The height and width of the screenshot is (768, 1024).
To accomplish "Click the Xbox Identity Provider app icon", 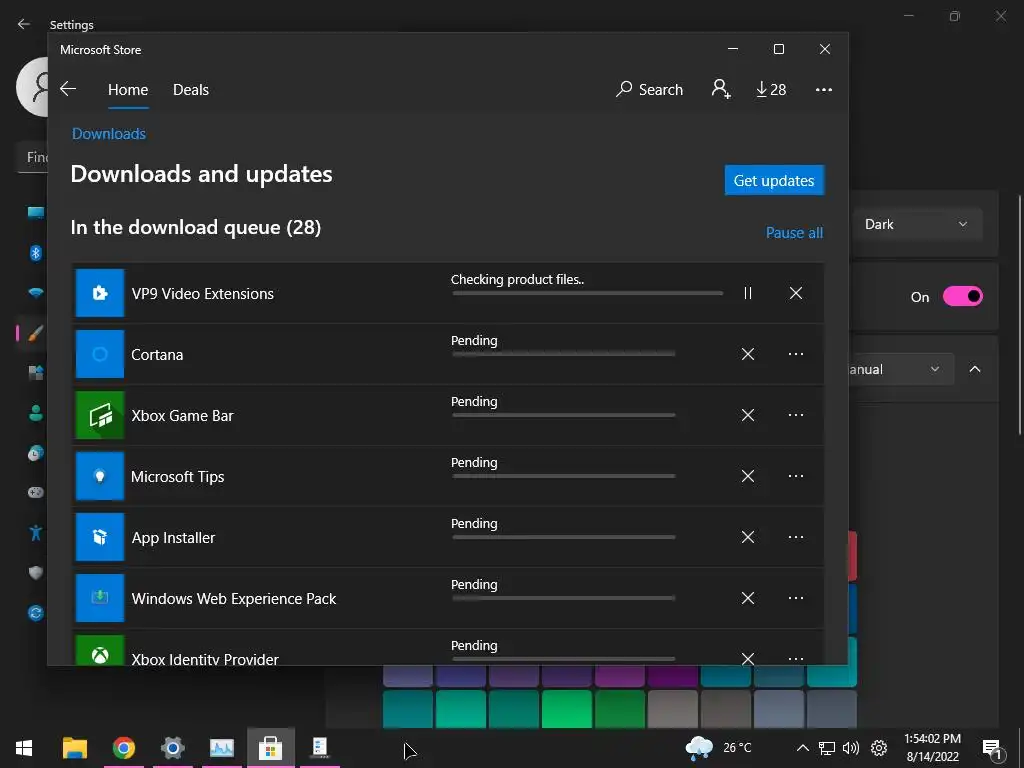I will pos(100,650).
